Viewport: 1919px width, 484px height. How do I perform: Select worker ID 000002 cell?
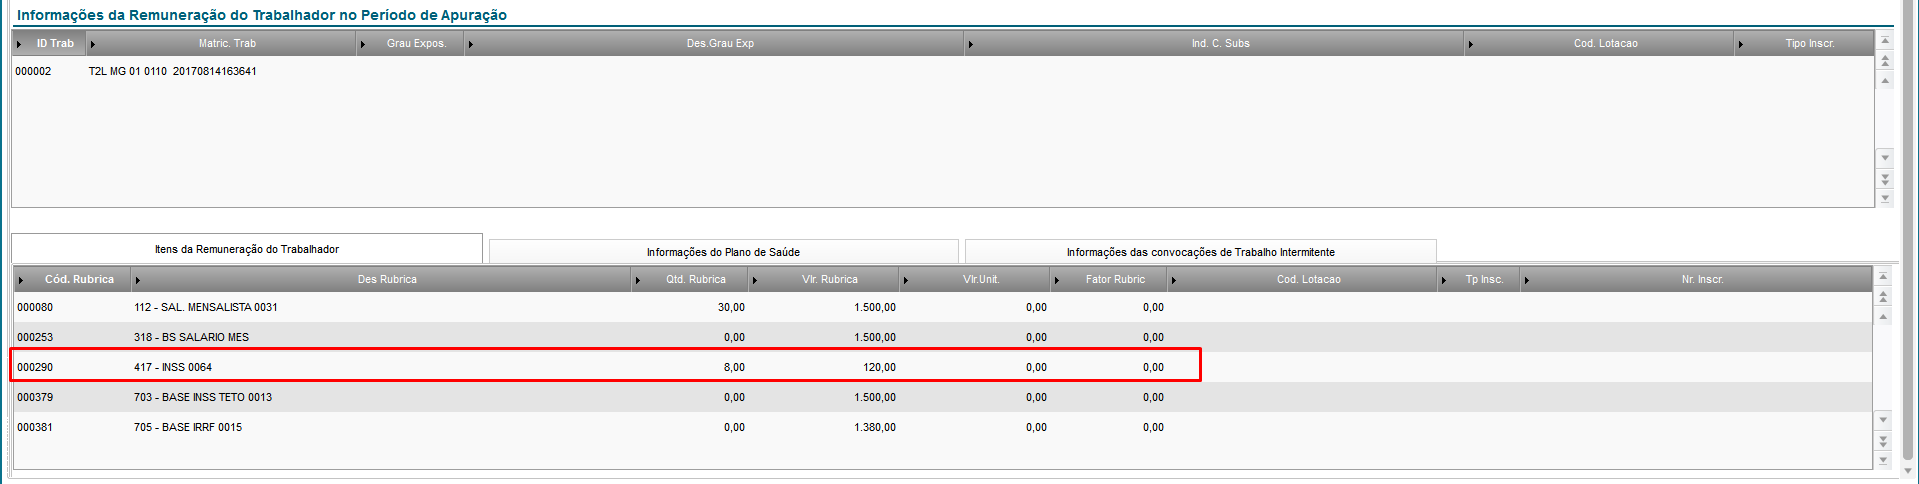coord(33,71)
